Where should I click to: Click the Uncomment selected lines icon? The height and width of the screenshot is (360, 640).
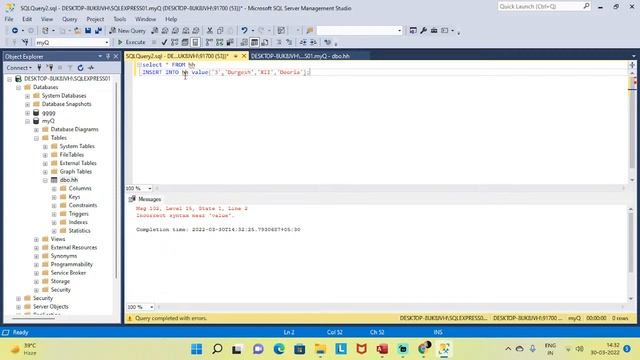tap(289, 42)
